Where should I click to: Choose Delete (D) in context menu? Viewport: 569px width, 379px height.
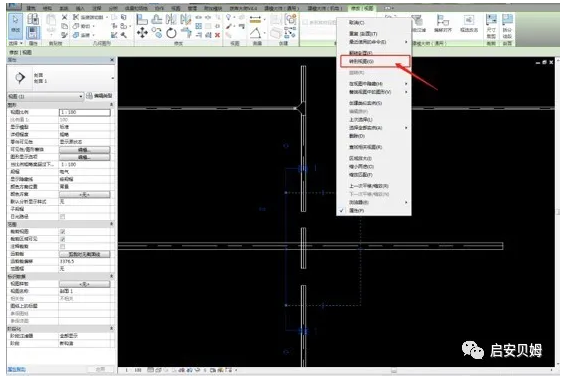[374, 136]
